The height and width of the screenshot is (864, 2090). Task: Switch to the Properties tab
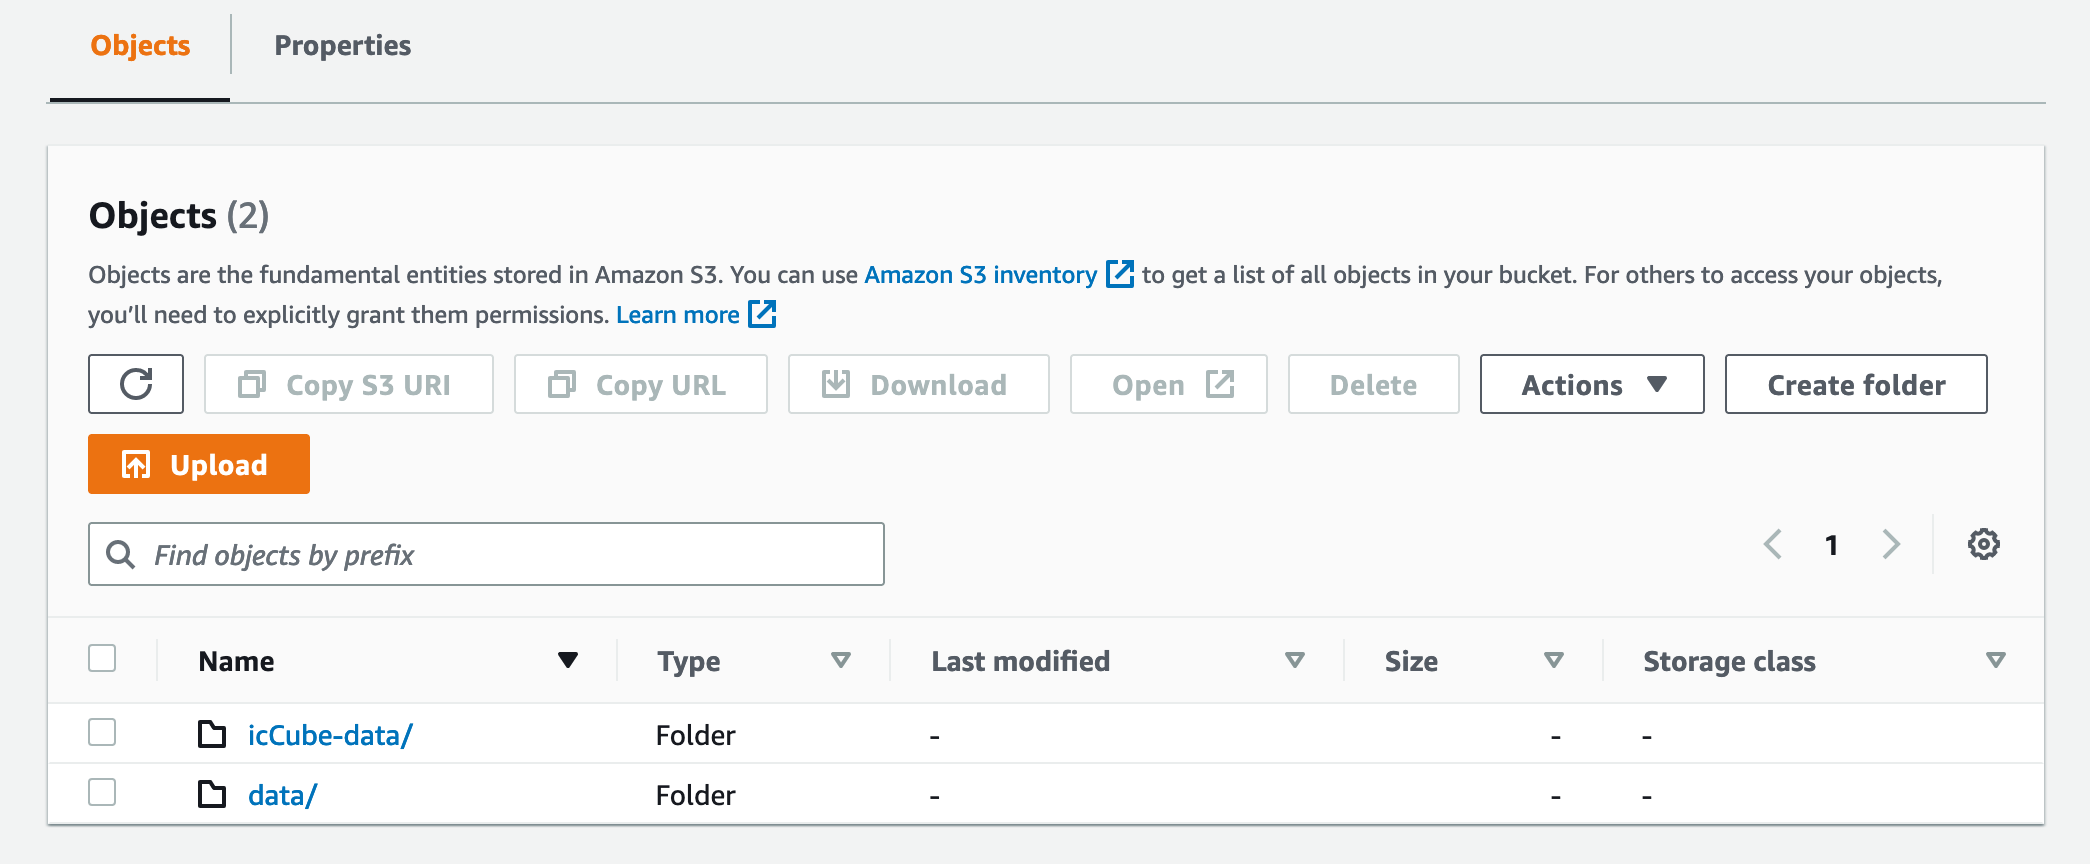click(x=342, y=46)
